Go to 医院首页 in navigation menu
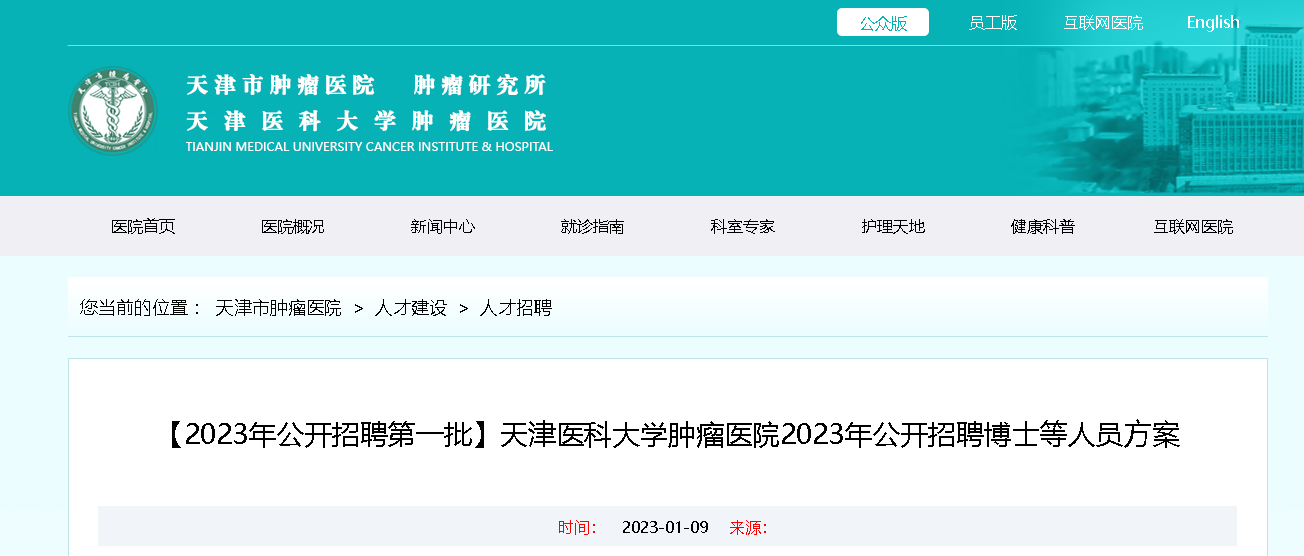This screenshot has width=1304, height=556. click(x=143, y=227)
